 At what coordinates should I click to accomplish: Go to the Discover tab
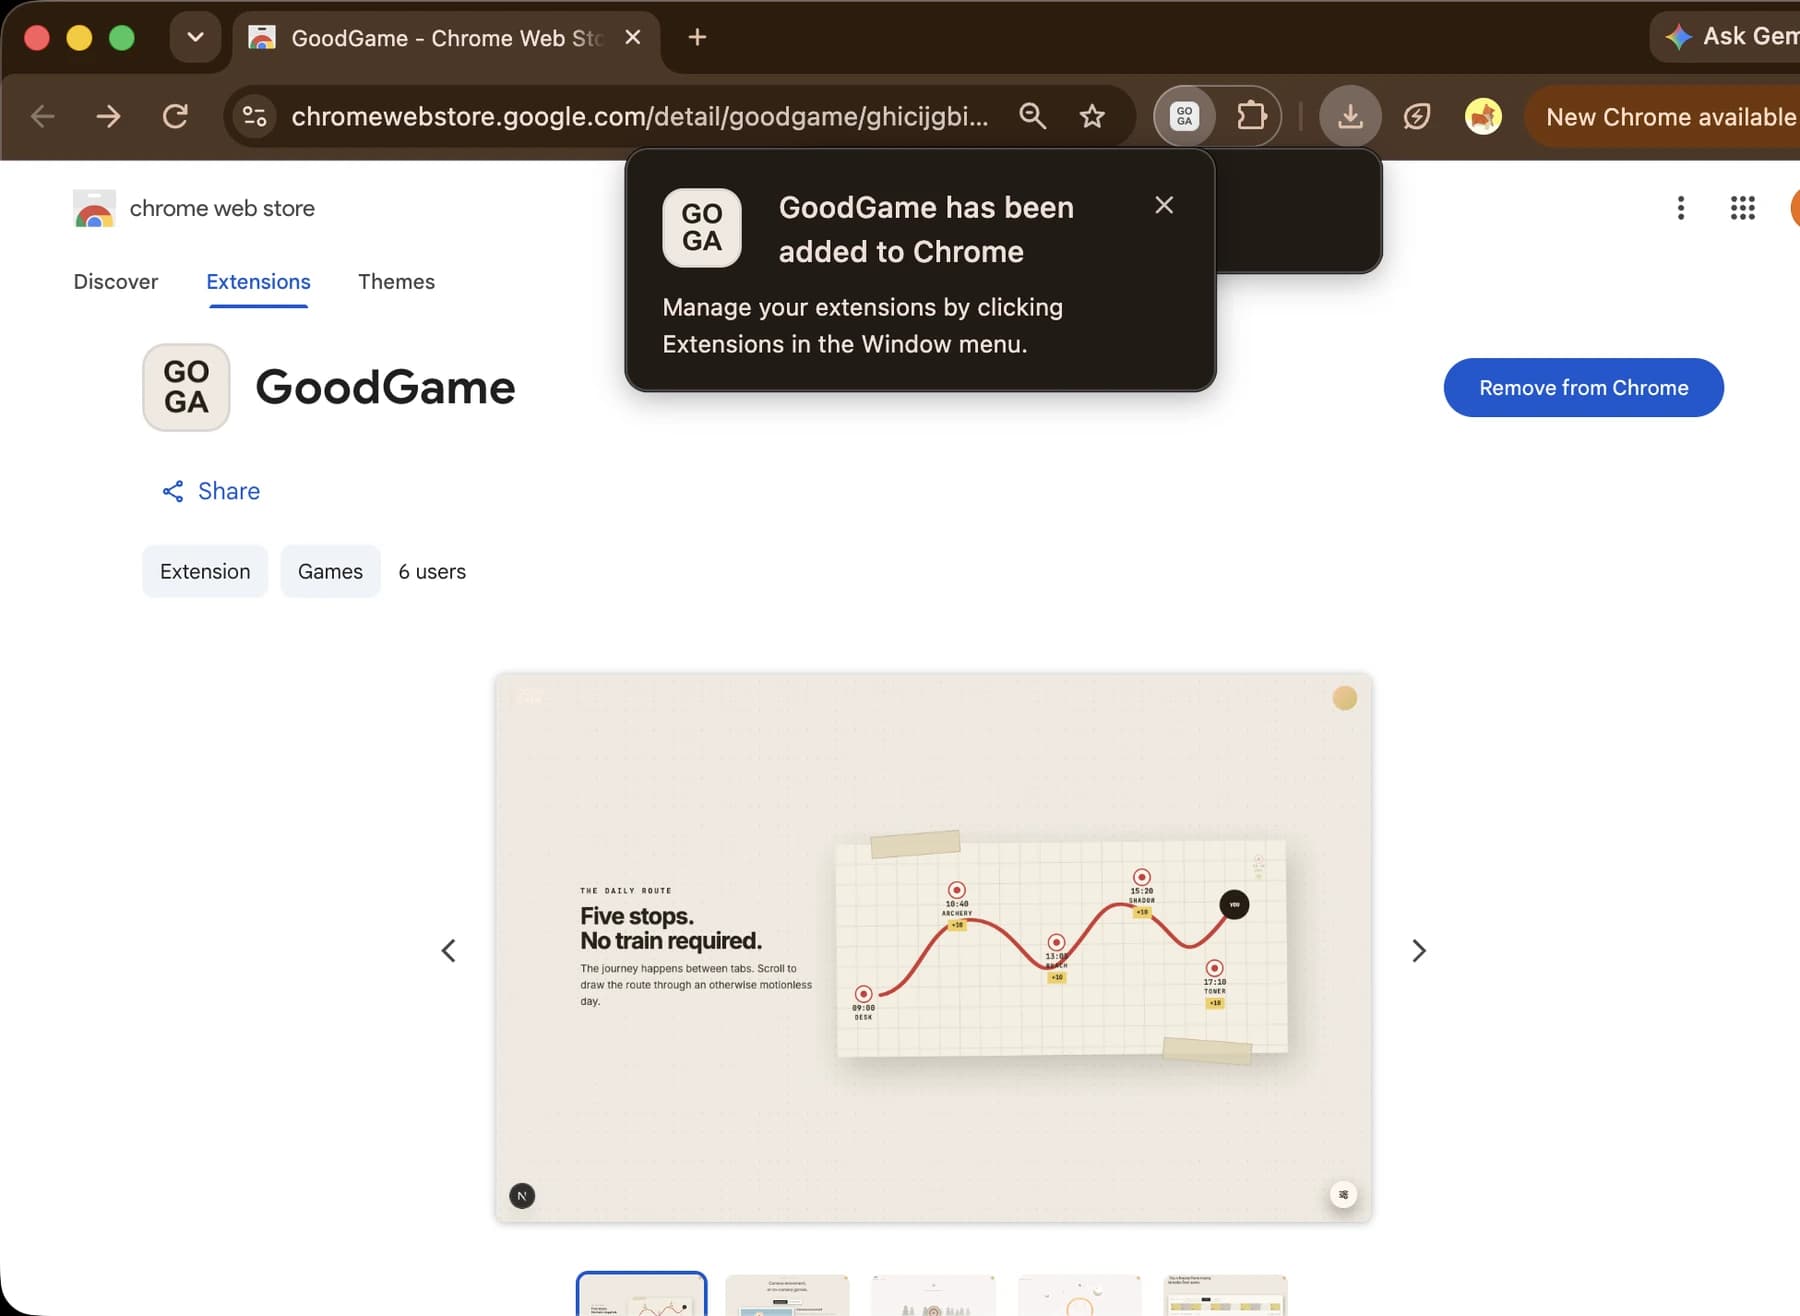tap(116, 282)
